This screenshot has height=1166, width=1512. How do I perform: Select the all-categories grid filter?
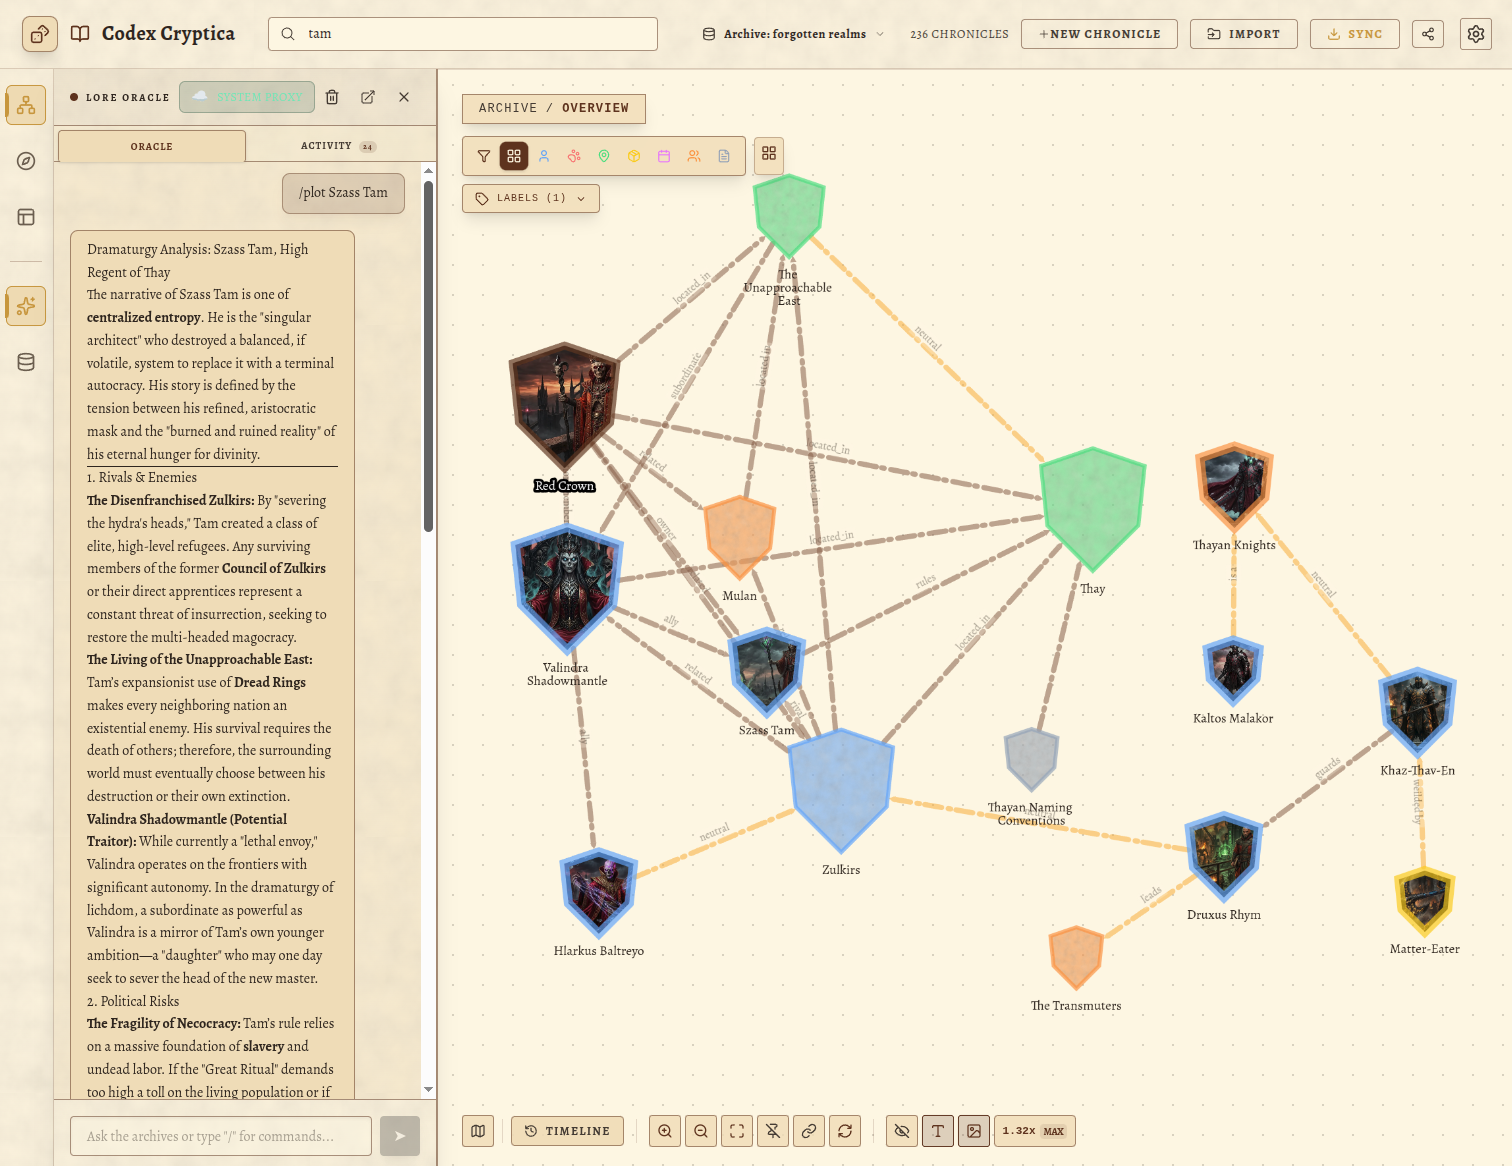[514, 156]
